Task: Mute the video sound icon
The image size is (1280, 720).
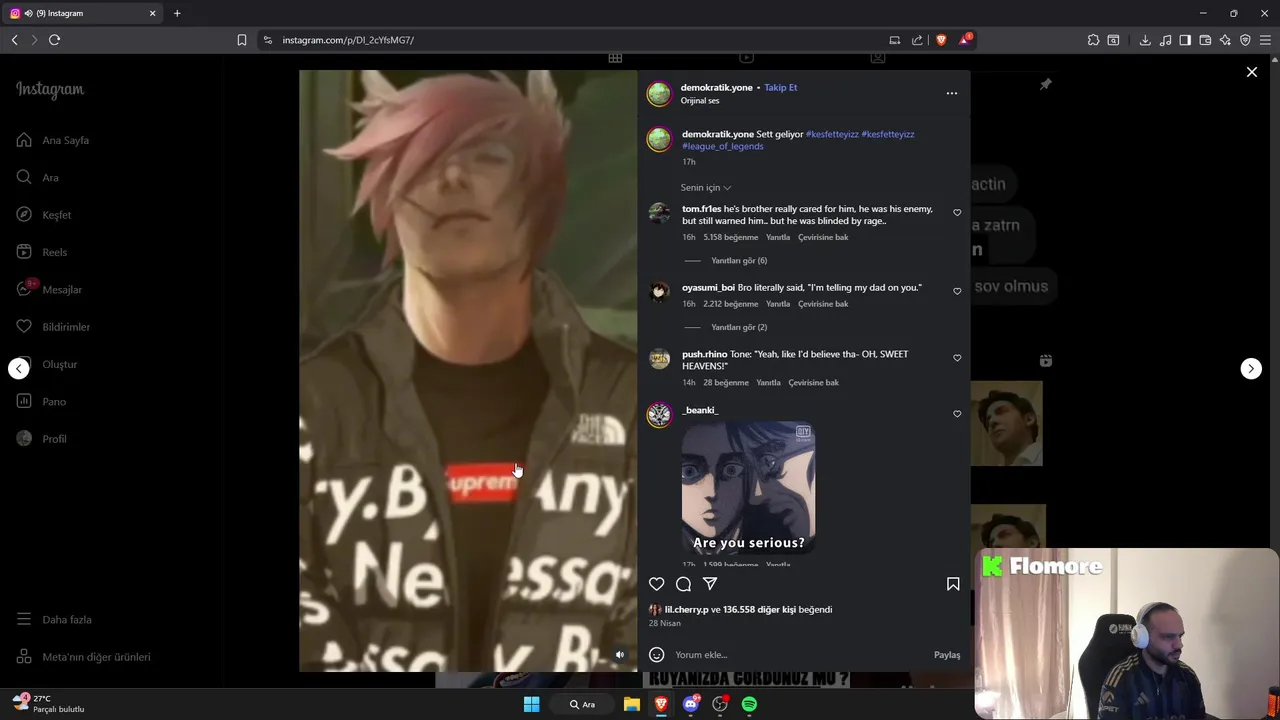Action: (x=619, y=655)
